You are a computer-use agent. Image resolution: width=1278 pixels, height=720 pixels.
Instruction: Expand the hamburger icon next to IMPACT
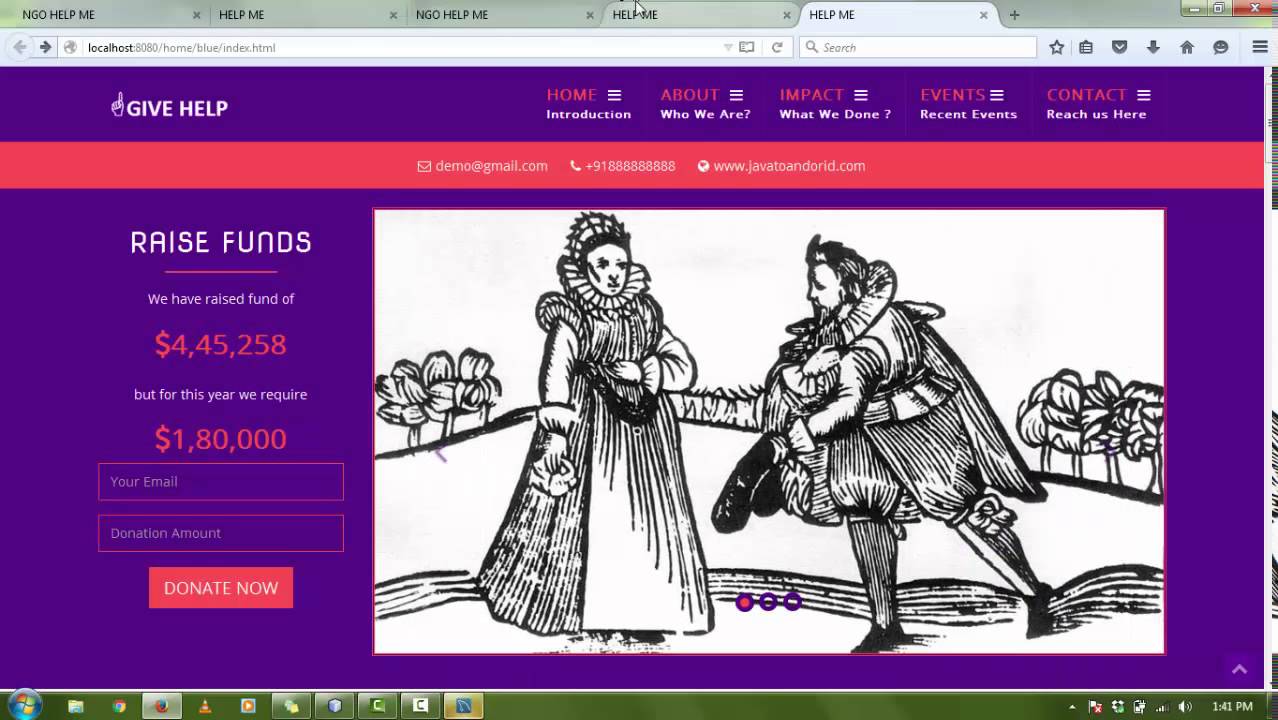point(860,95)
